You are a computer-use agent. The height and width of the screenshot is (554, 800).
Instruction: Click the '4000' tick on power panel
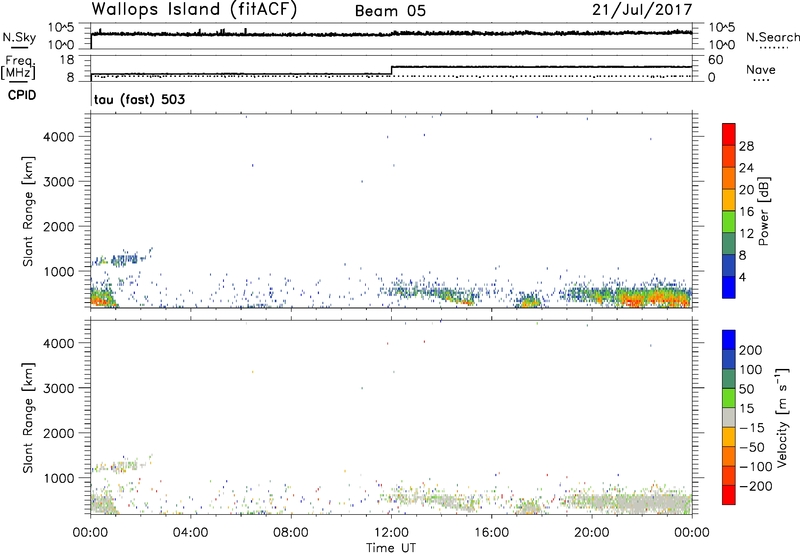[59, 137]
